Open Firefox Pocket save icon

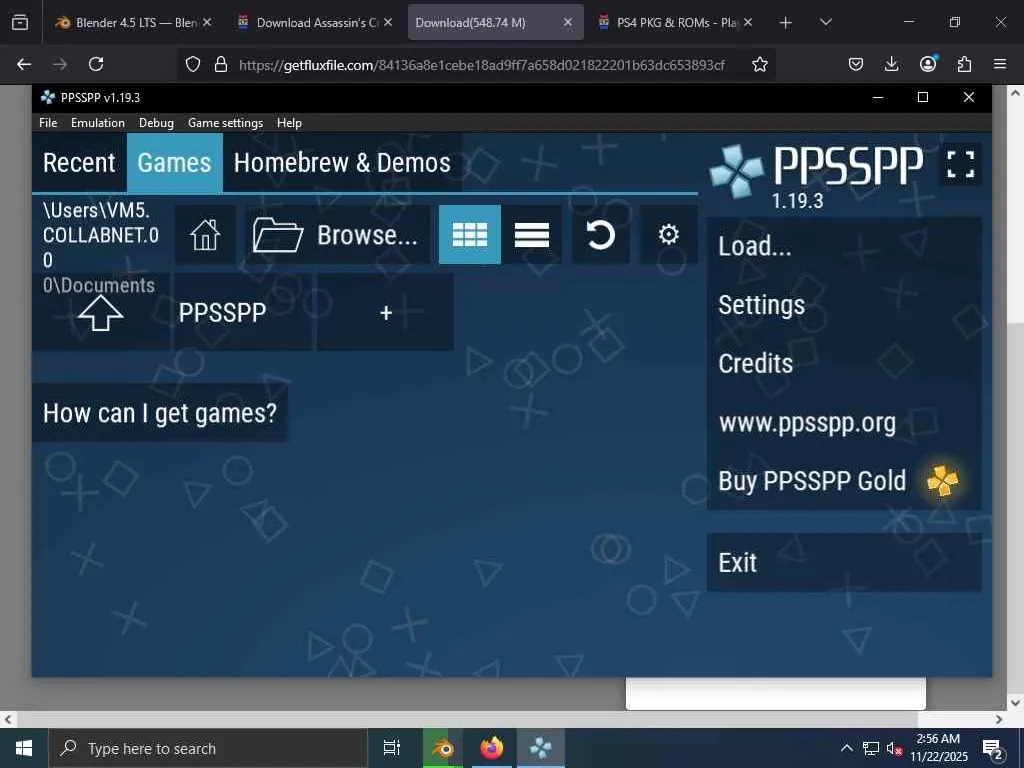[856, 64]
